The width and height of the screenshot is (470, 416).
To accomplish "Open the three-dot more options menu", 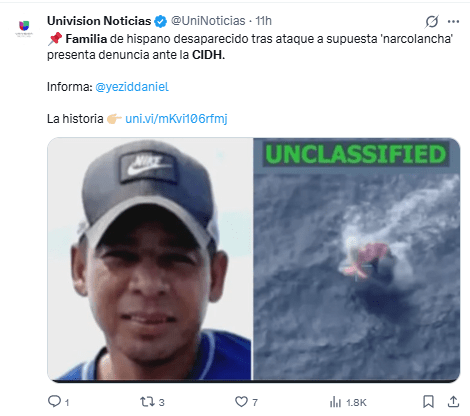I will click(x=453, y=22).
